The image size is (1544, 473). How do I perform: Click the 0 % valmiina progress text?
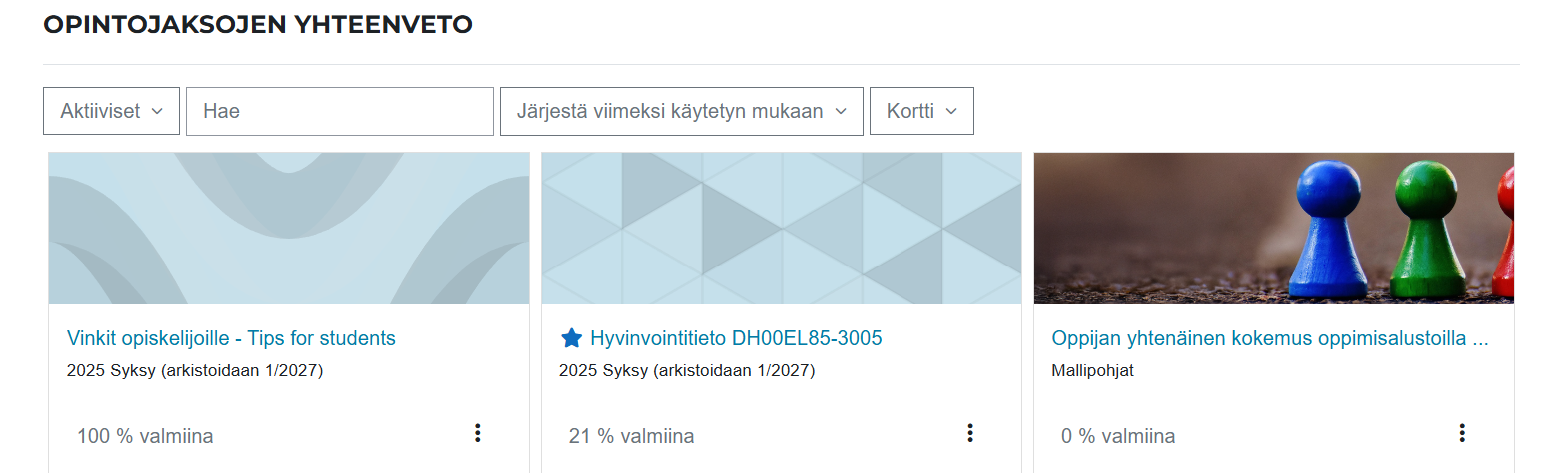click(1118, 436)
